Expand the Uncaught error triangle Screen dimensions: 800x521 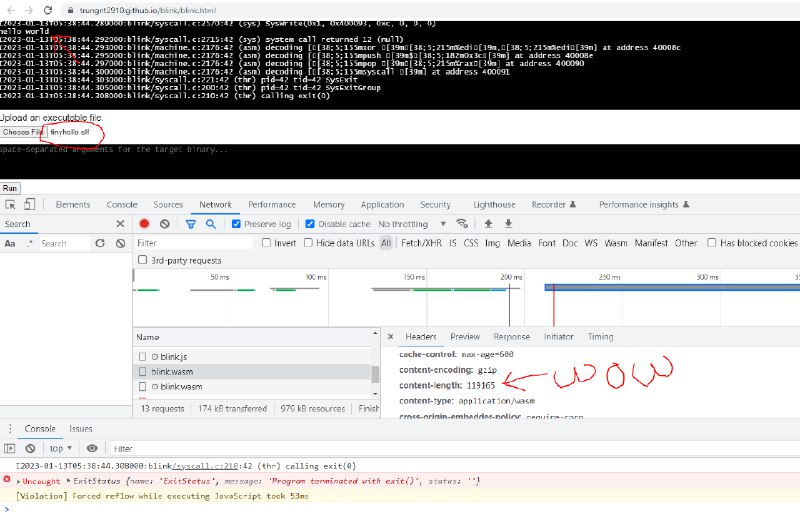point(19,481)
